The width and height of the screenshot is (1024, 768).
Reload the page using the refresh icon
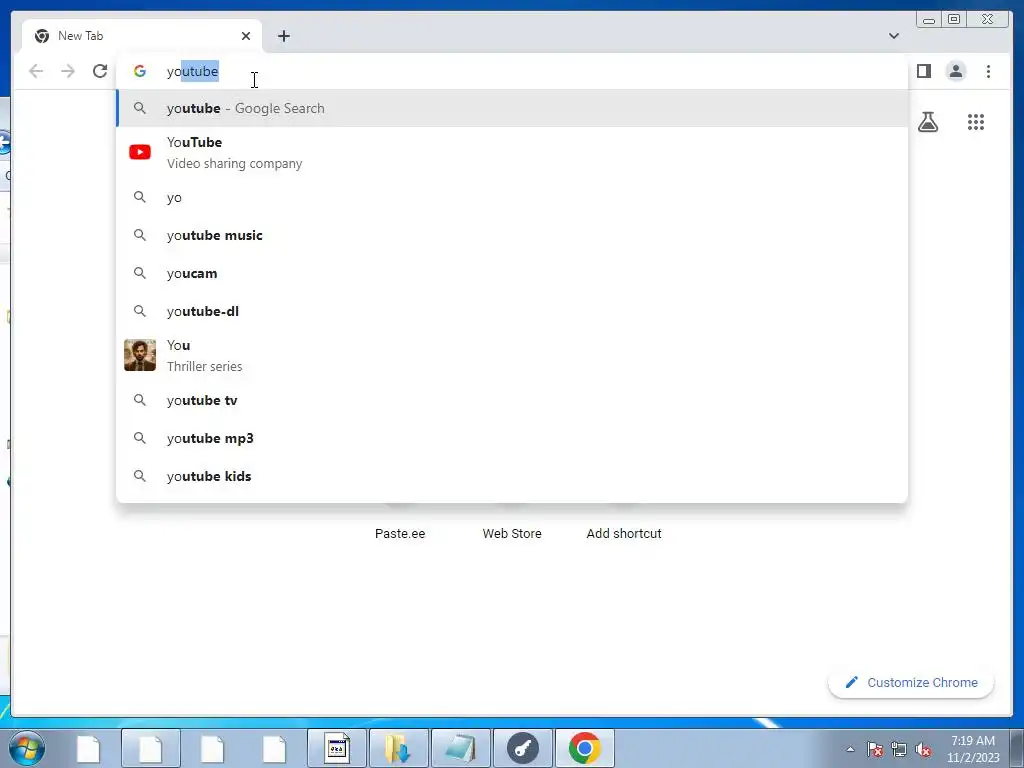[100, 71]
